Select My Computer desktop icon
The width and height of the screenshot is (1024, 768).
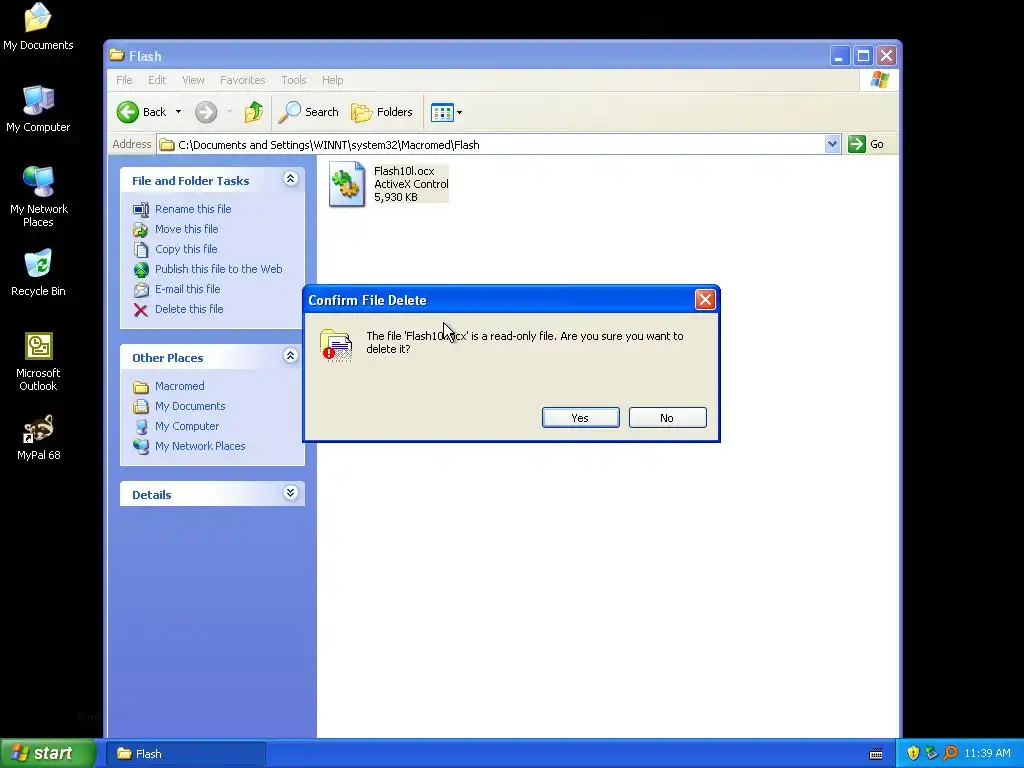point(38,109)
